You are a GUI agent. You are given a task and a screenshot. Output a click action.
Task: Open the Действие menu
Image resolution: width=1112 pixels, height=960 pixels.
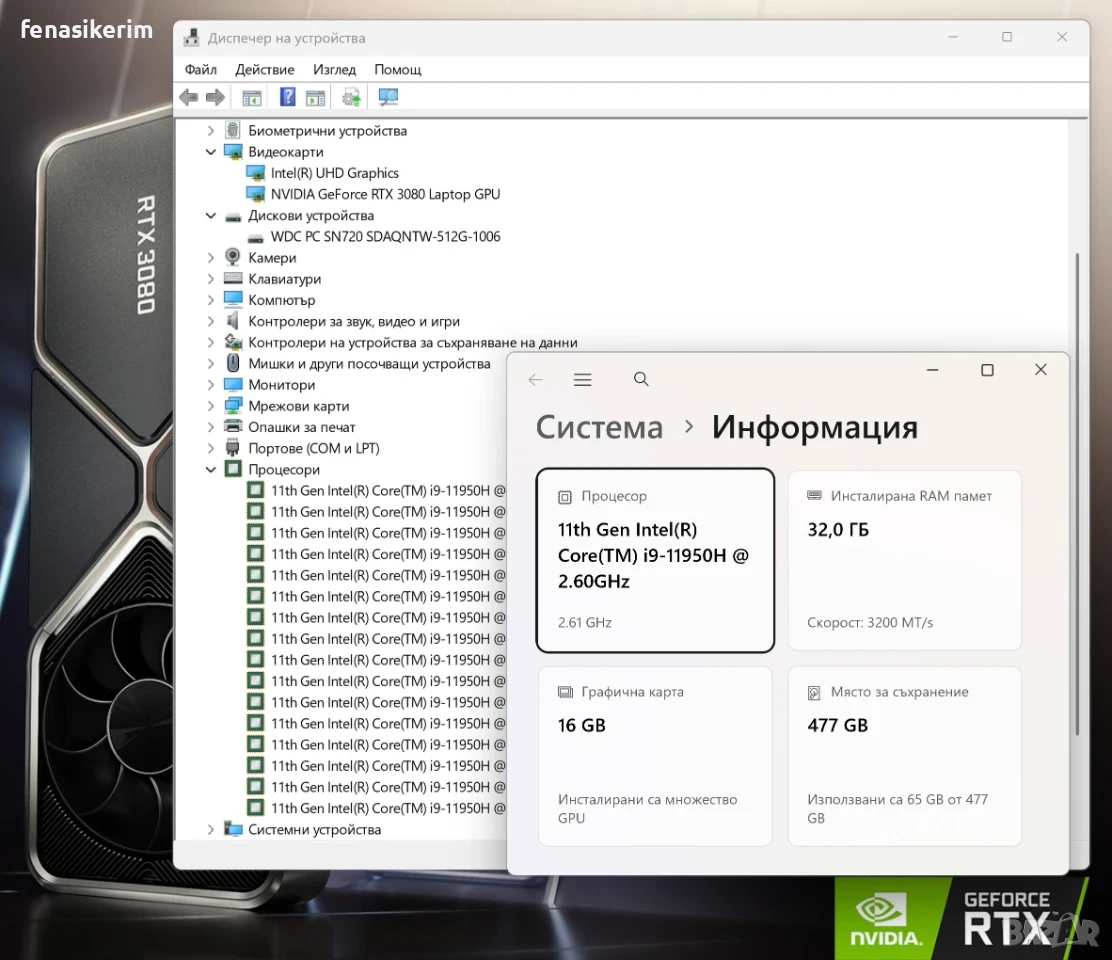click(x=265, y=69)
